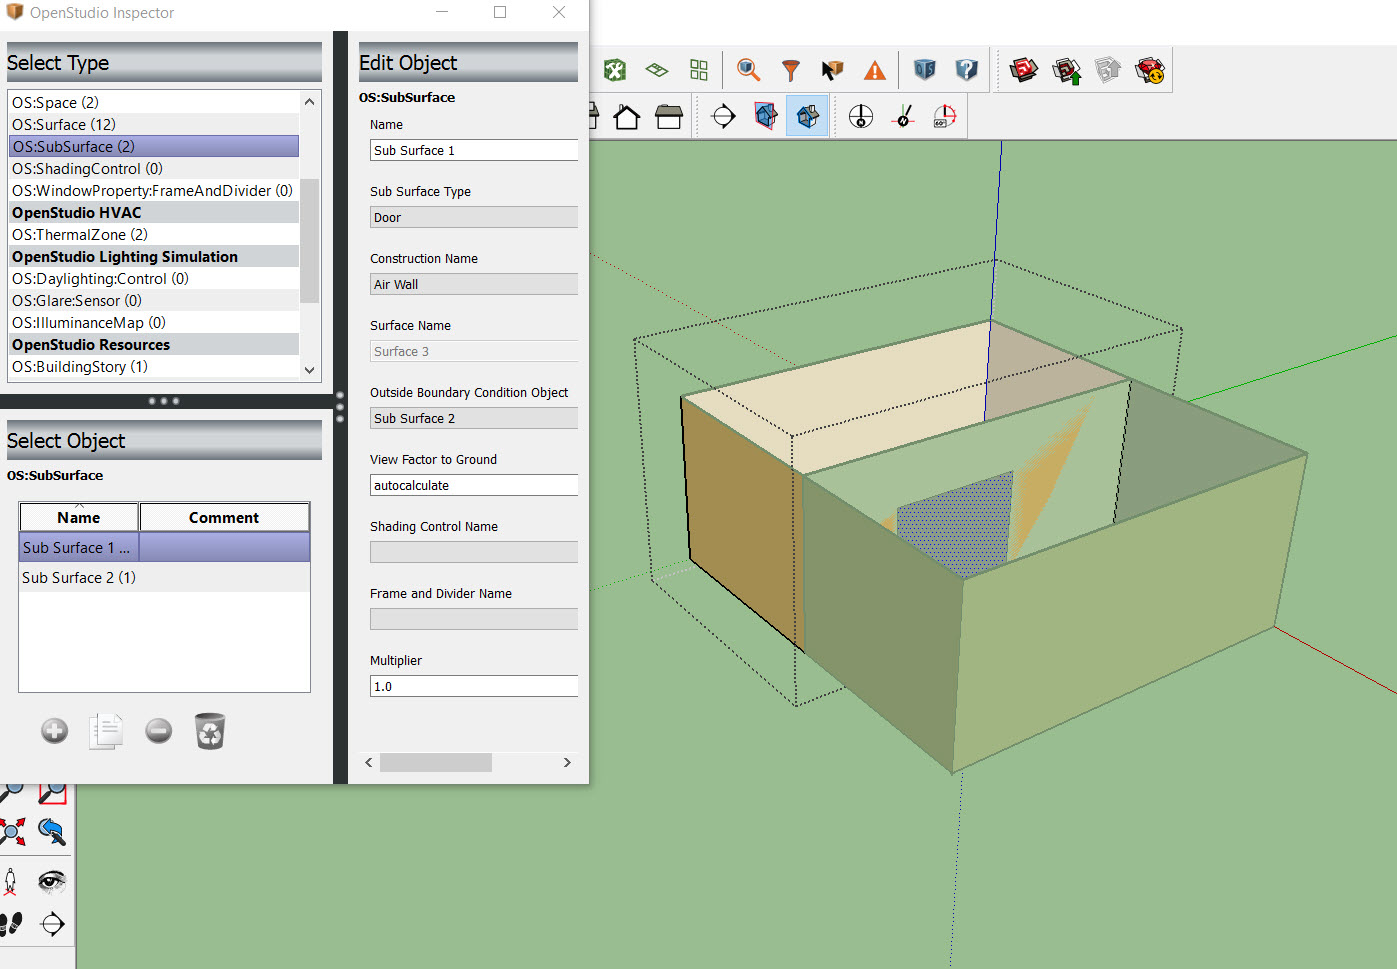
Task: Click the green surface matching tool icon
Action: point(615,70)
